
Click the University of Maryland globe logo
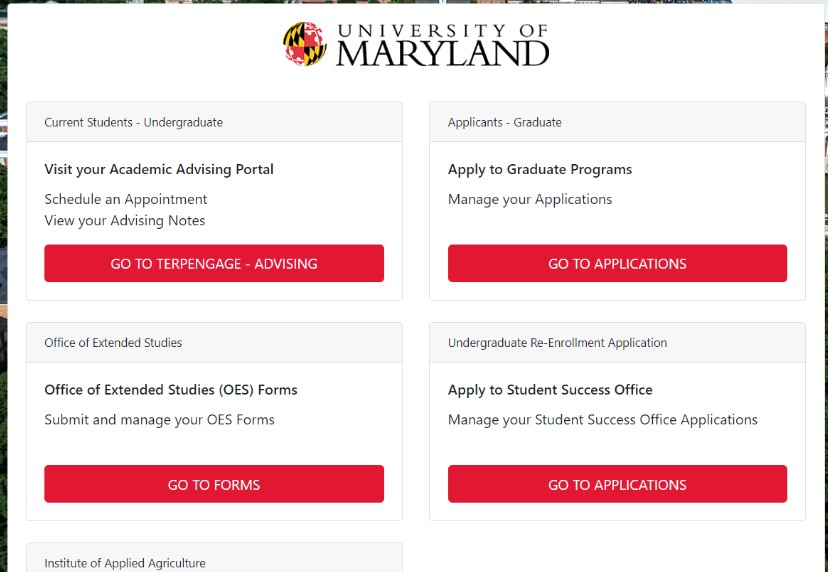click(x=305, y=44)
